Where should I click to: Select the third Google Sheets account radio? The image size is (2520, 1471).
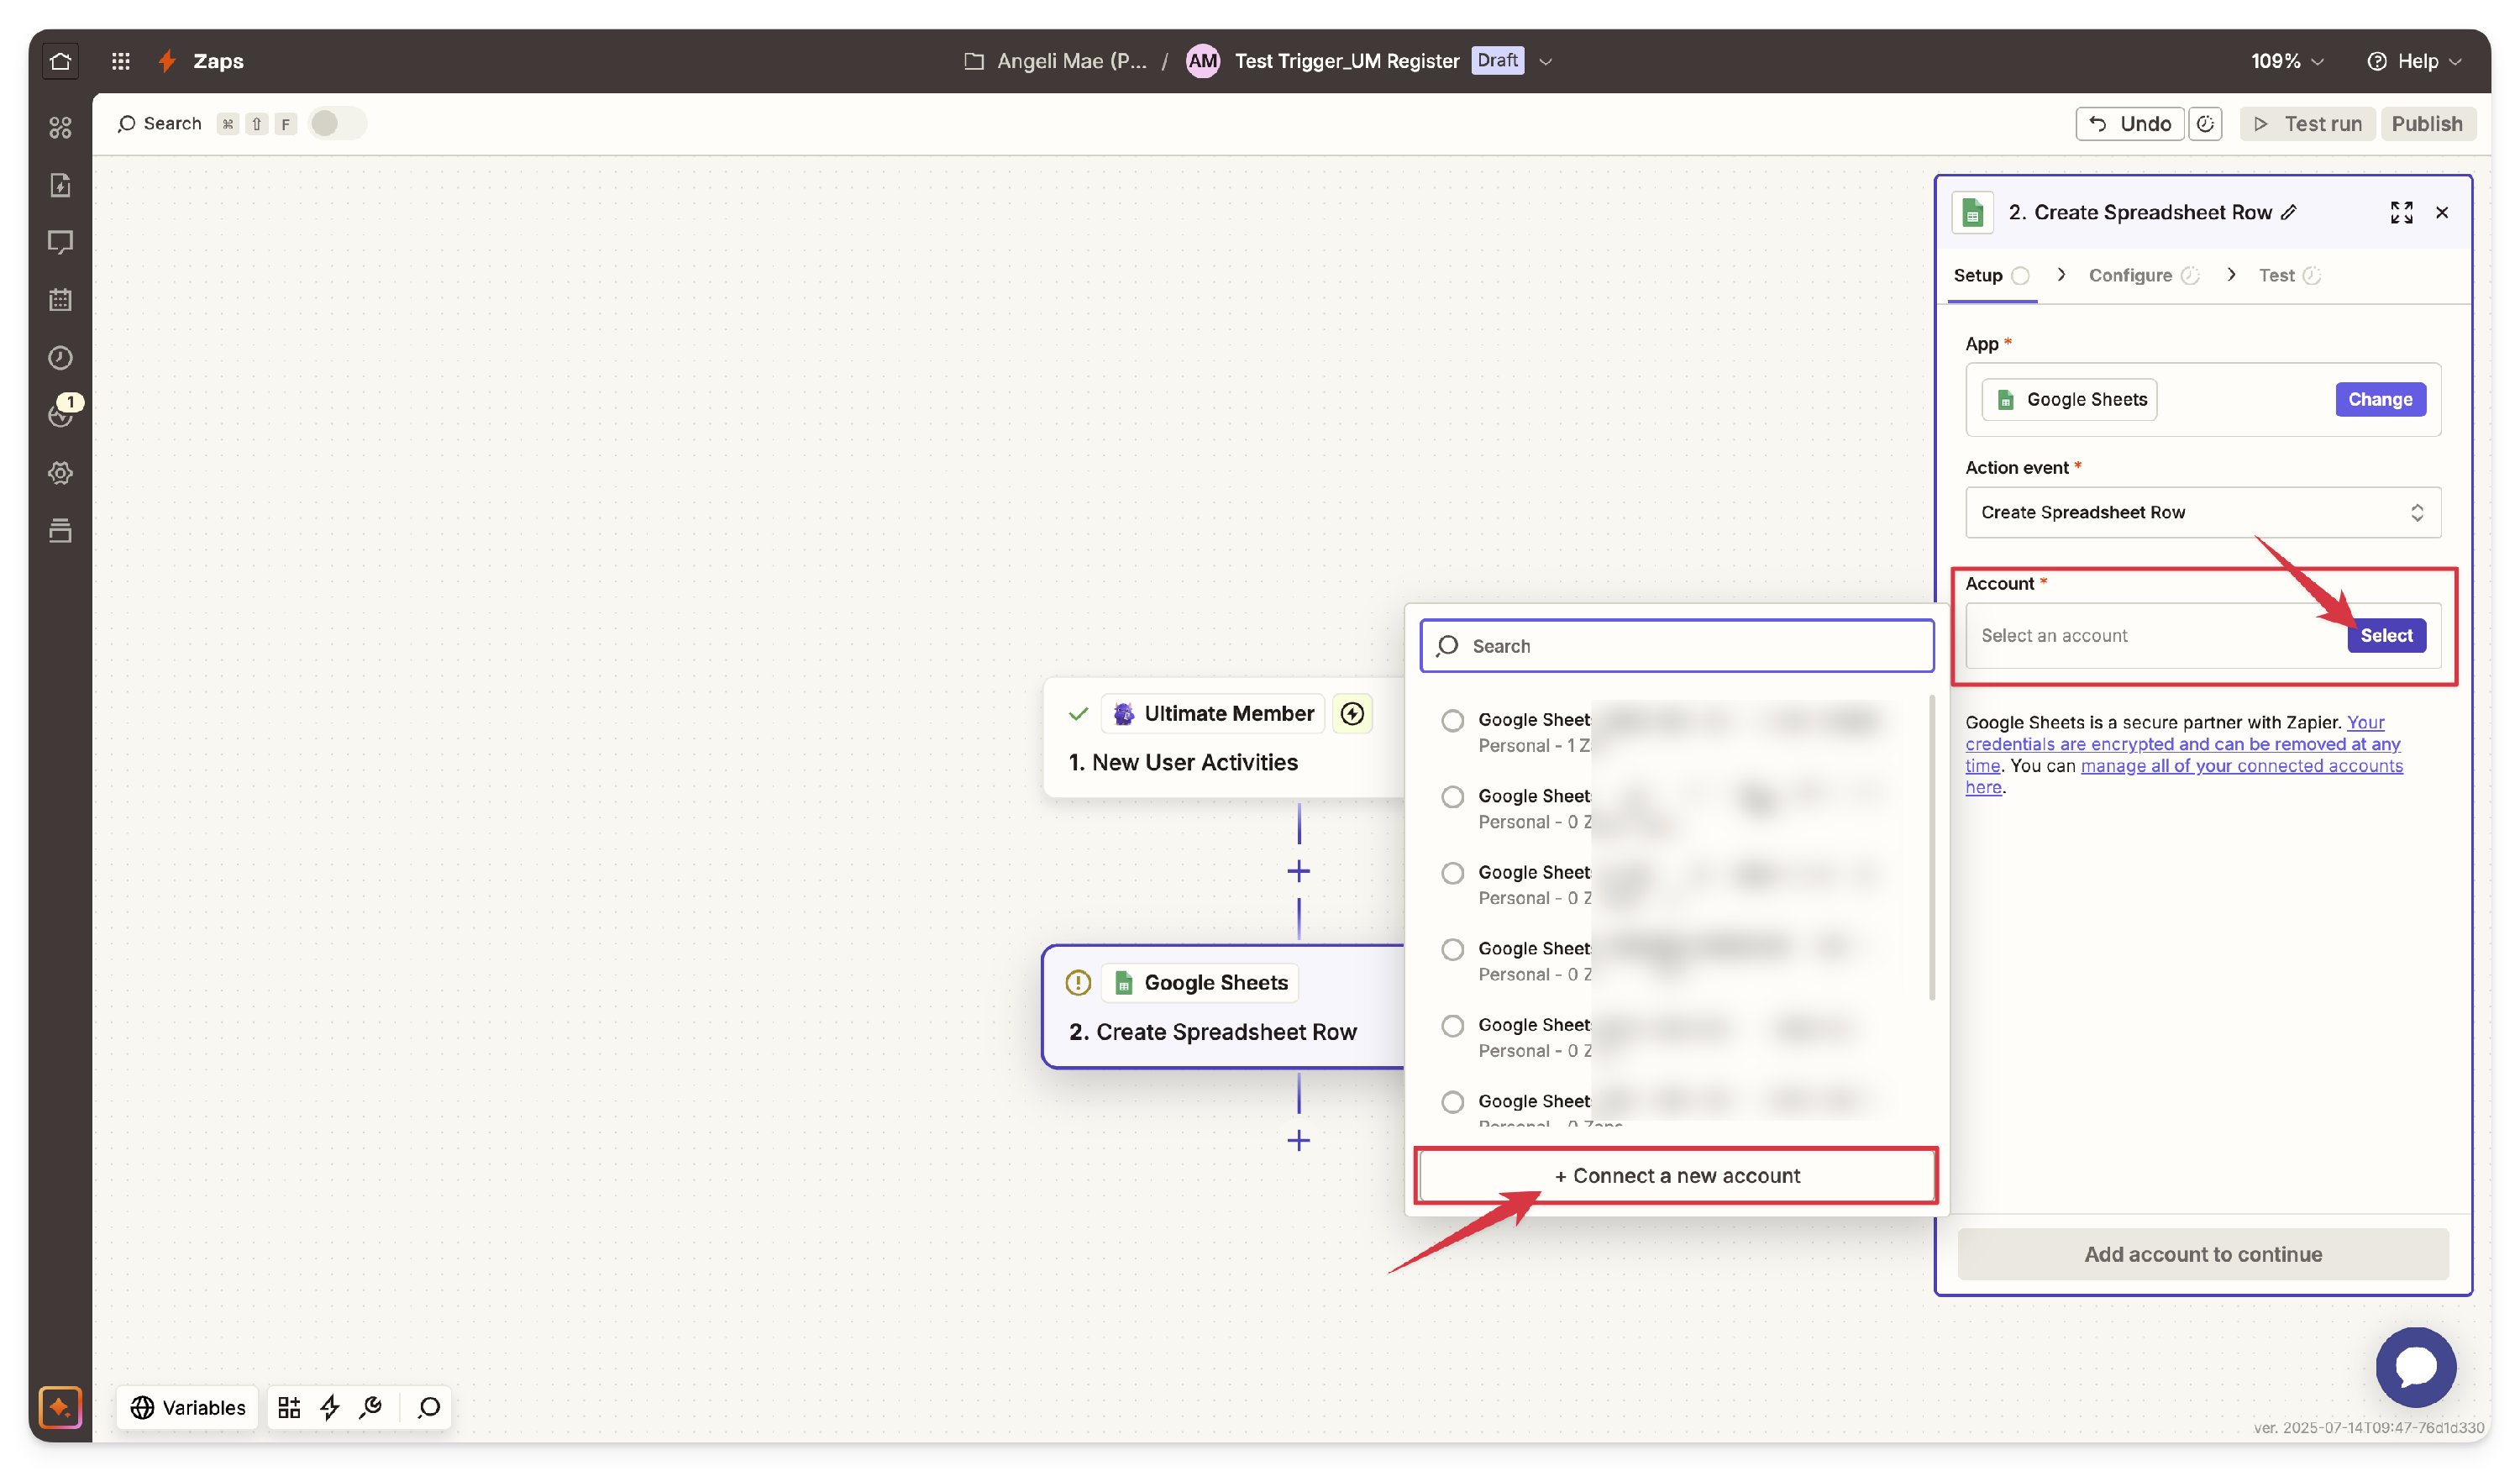click(x=1452, y=873)
